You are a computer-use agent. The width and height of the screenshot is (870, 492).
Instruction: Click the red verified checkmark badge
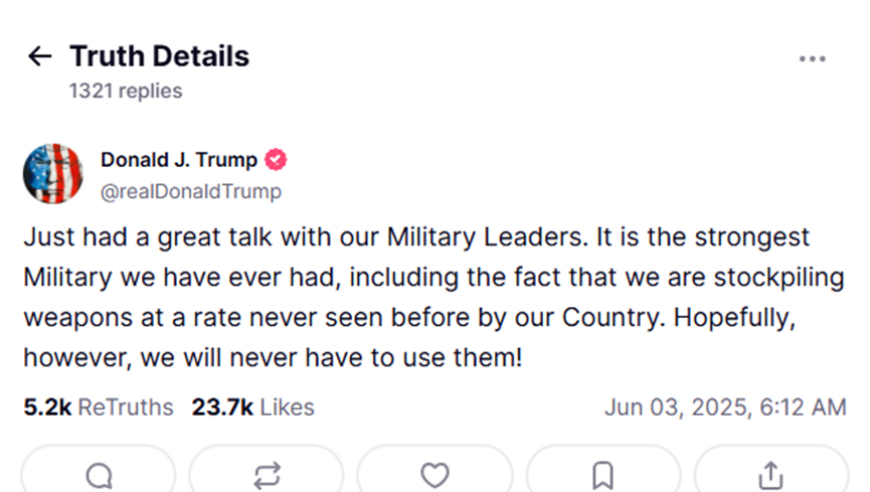[x=276, y=160]
